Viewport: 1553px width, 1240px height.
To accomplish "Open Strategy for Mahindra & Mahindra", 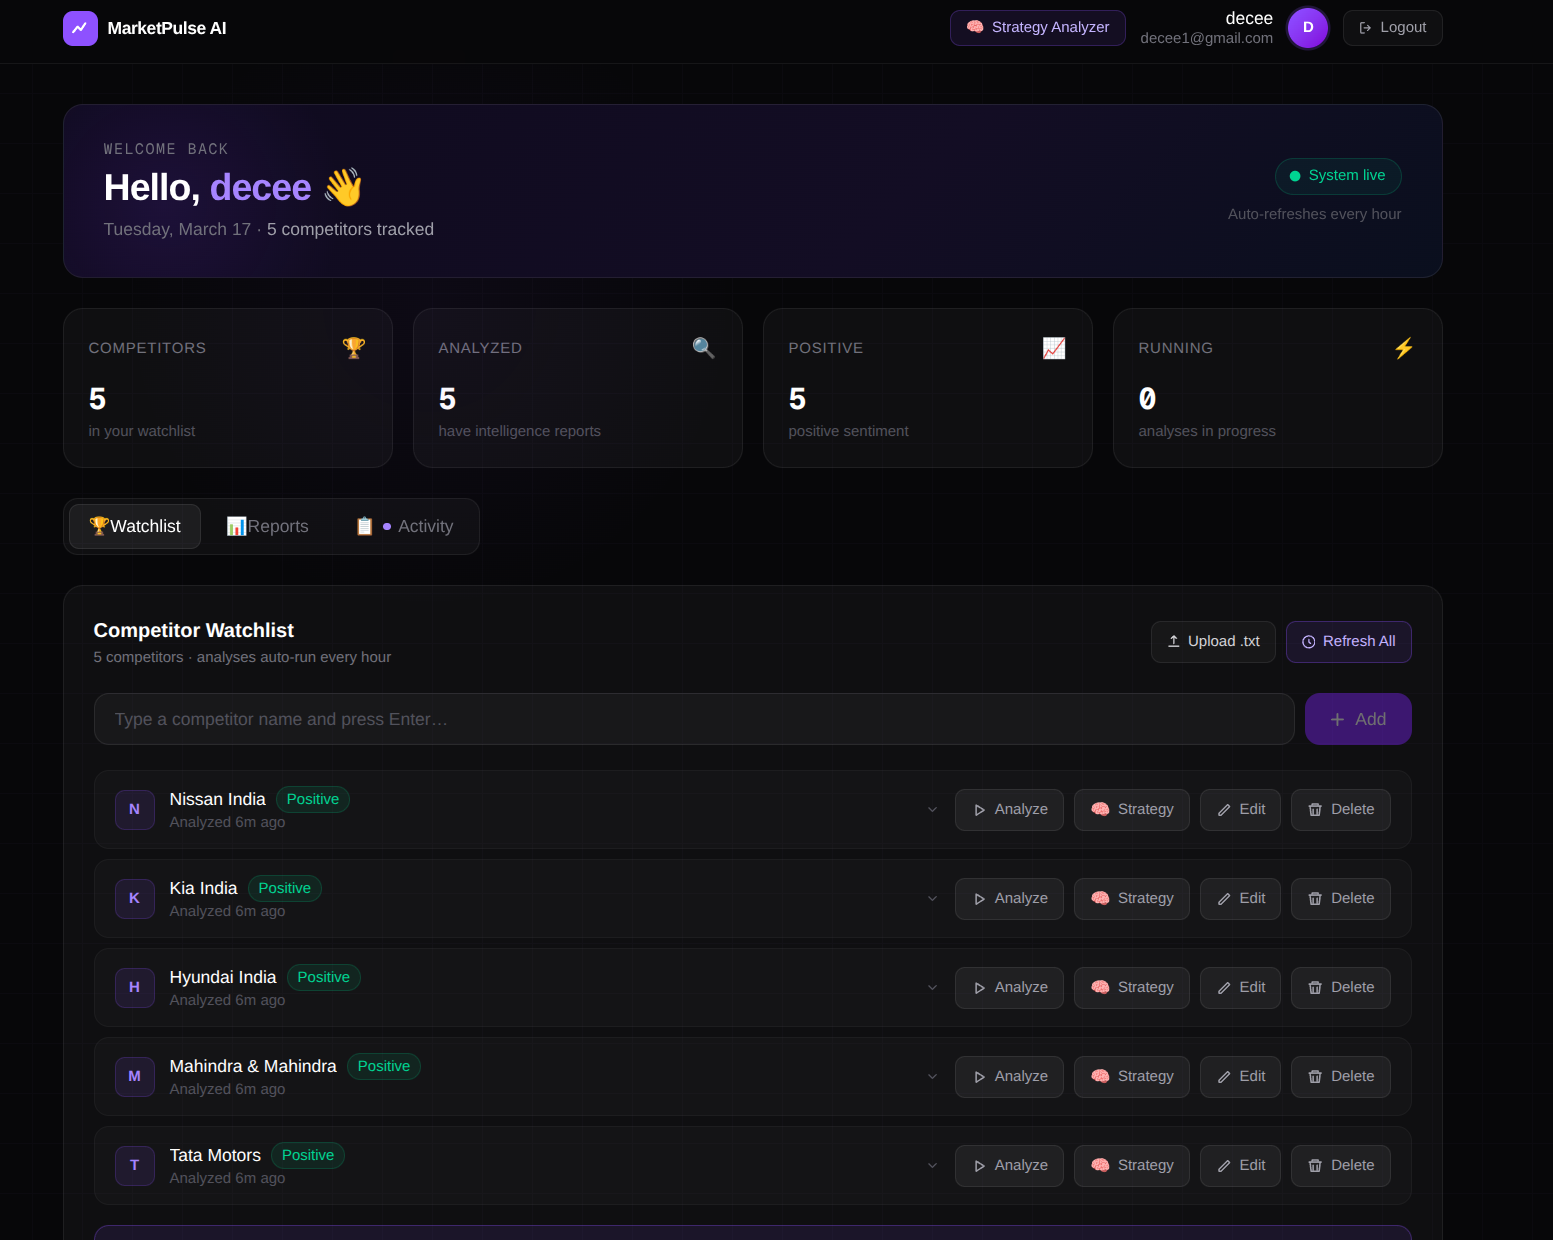I will click(1132, 1077).
